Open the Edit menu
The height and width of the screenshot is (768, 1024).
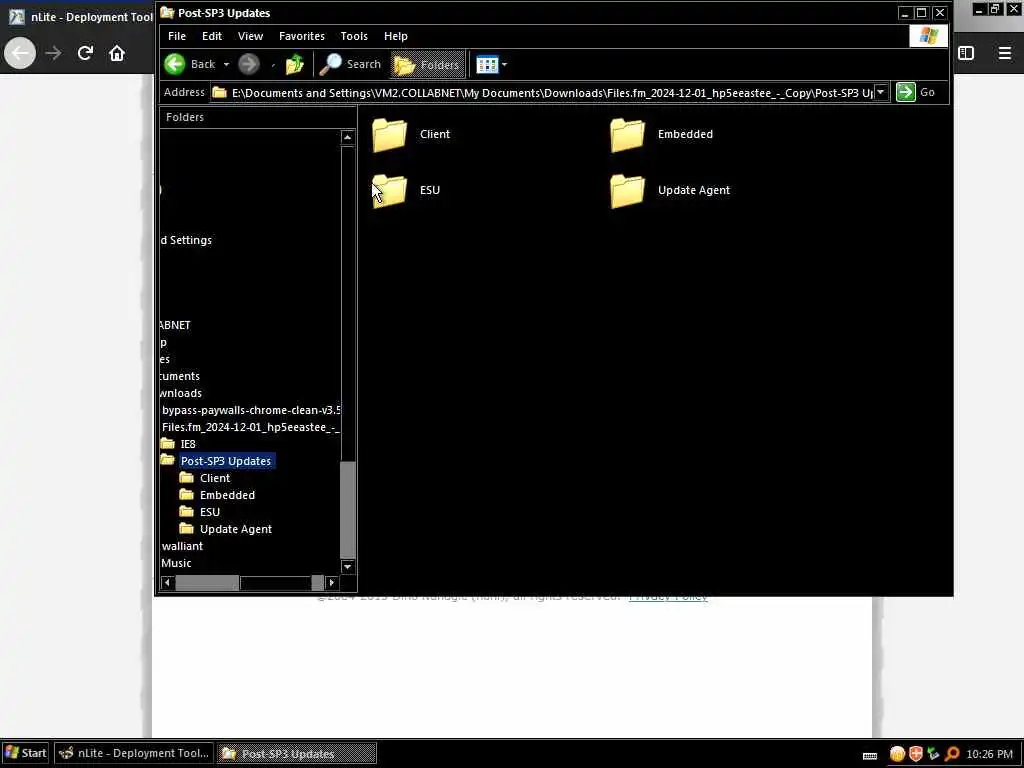[212, 36]
